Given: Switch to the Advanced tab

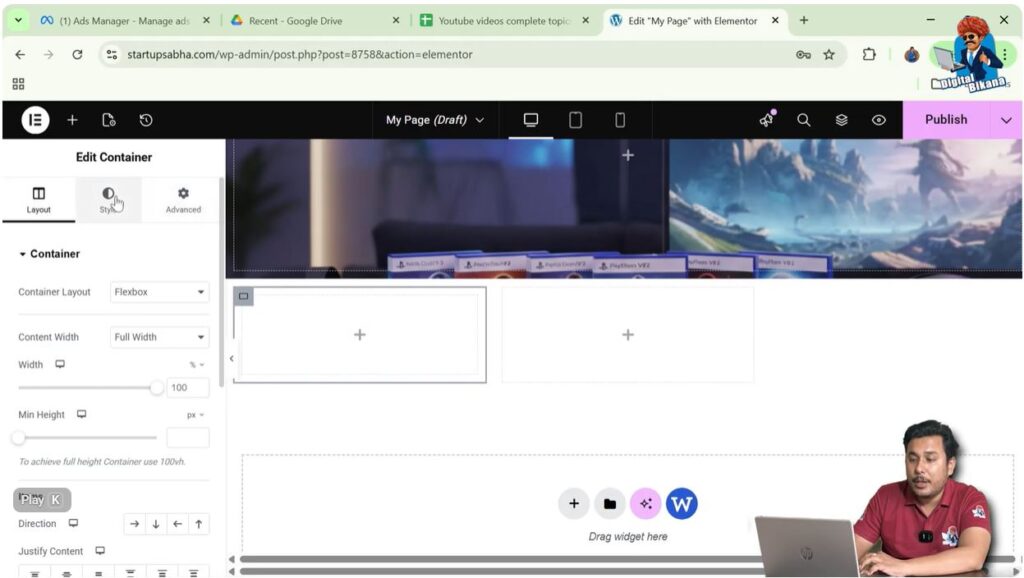Looking at the screenshot, I should 183,199.
